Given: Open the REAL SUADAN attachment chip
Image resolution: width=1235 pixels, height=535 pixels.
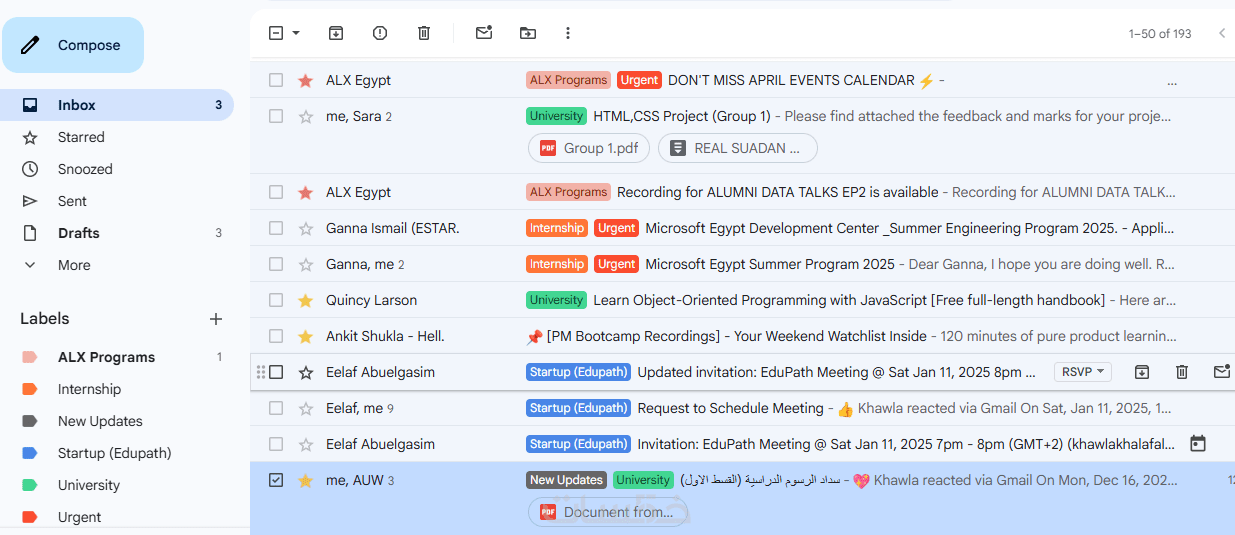Looking at the screenshot, I should click(x=738, y=148).
